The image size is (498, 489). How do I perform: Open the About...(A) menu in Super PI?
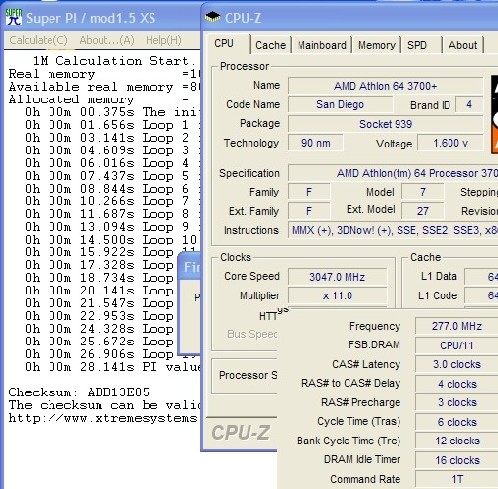(x=107, y=40)
